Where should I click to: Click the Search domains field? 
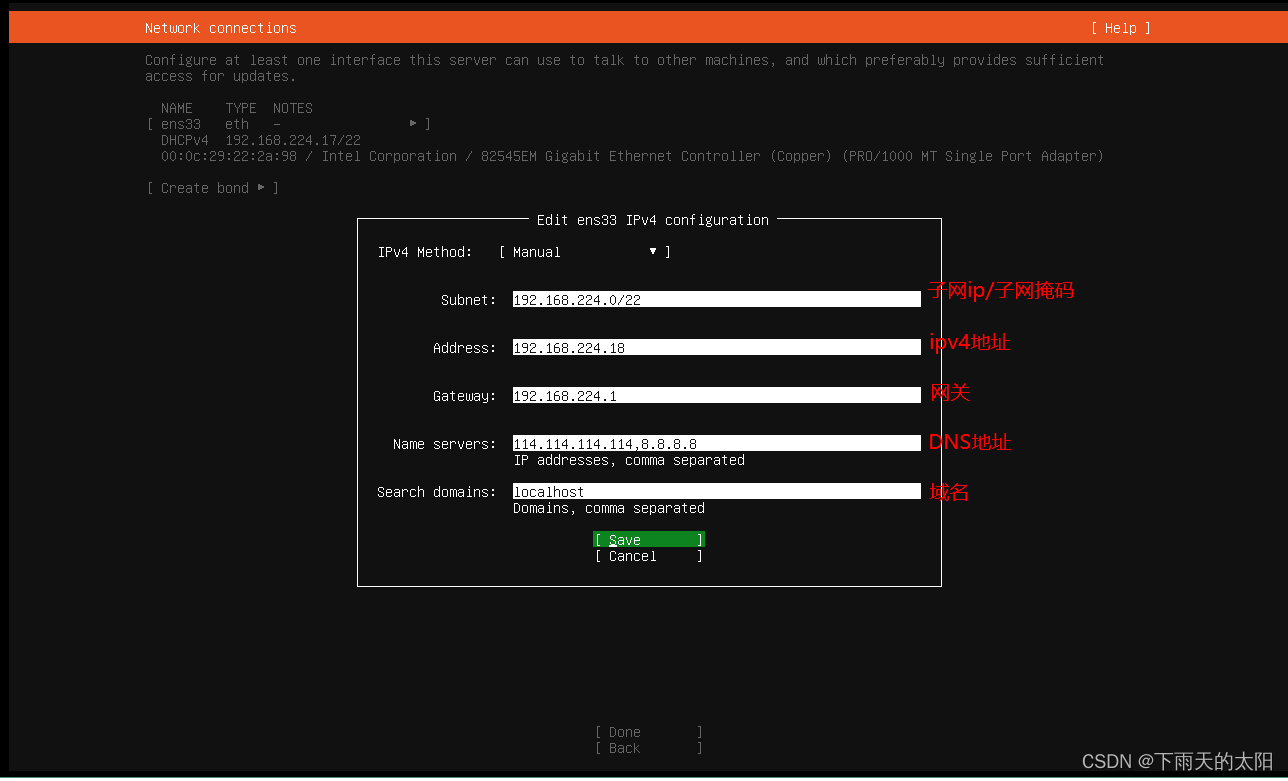[x=715, y=491]
